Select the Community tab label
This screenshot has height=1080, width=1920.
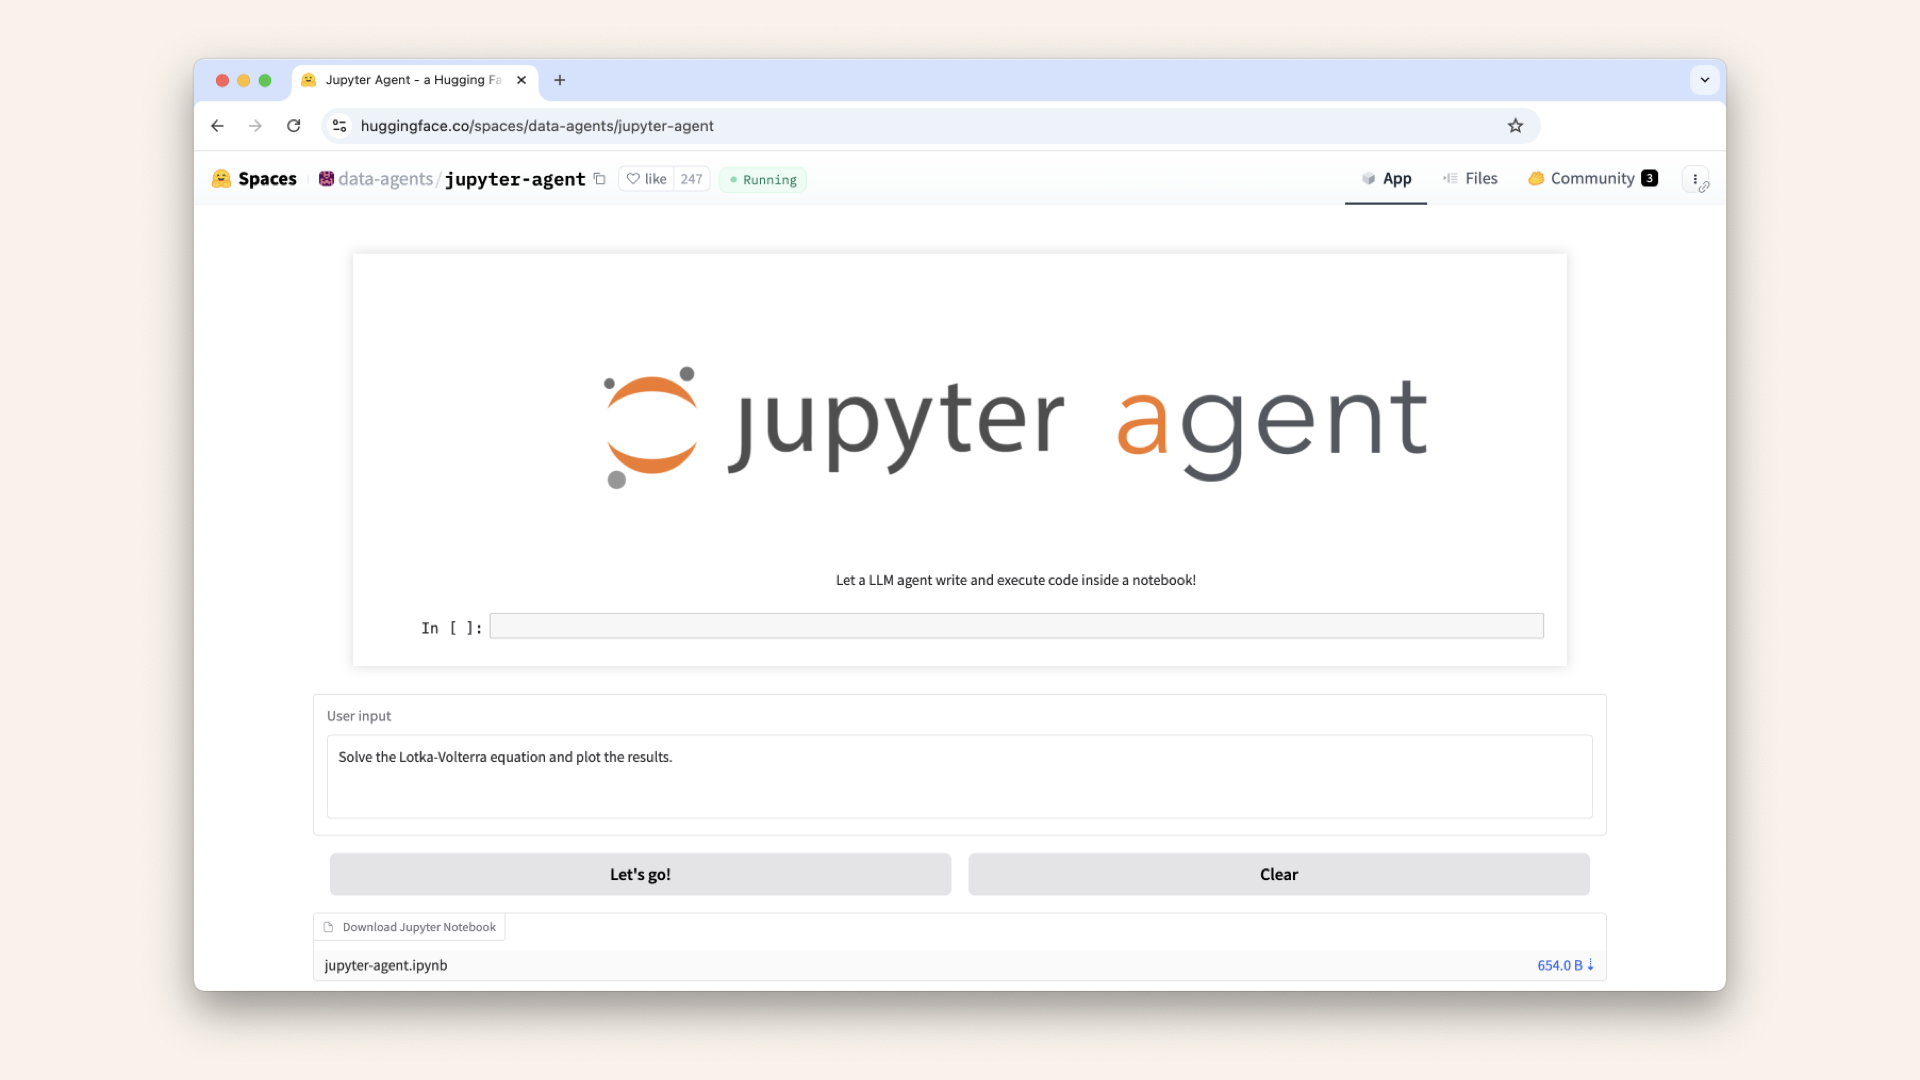(x=1592, y=178)
